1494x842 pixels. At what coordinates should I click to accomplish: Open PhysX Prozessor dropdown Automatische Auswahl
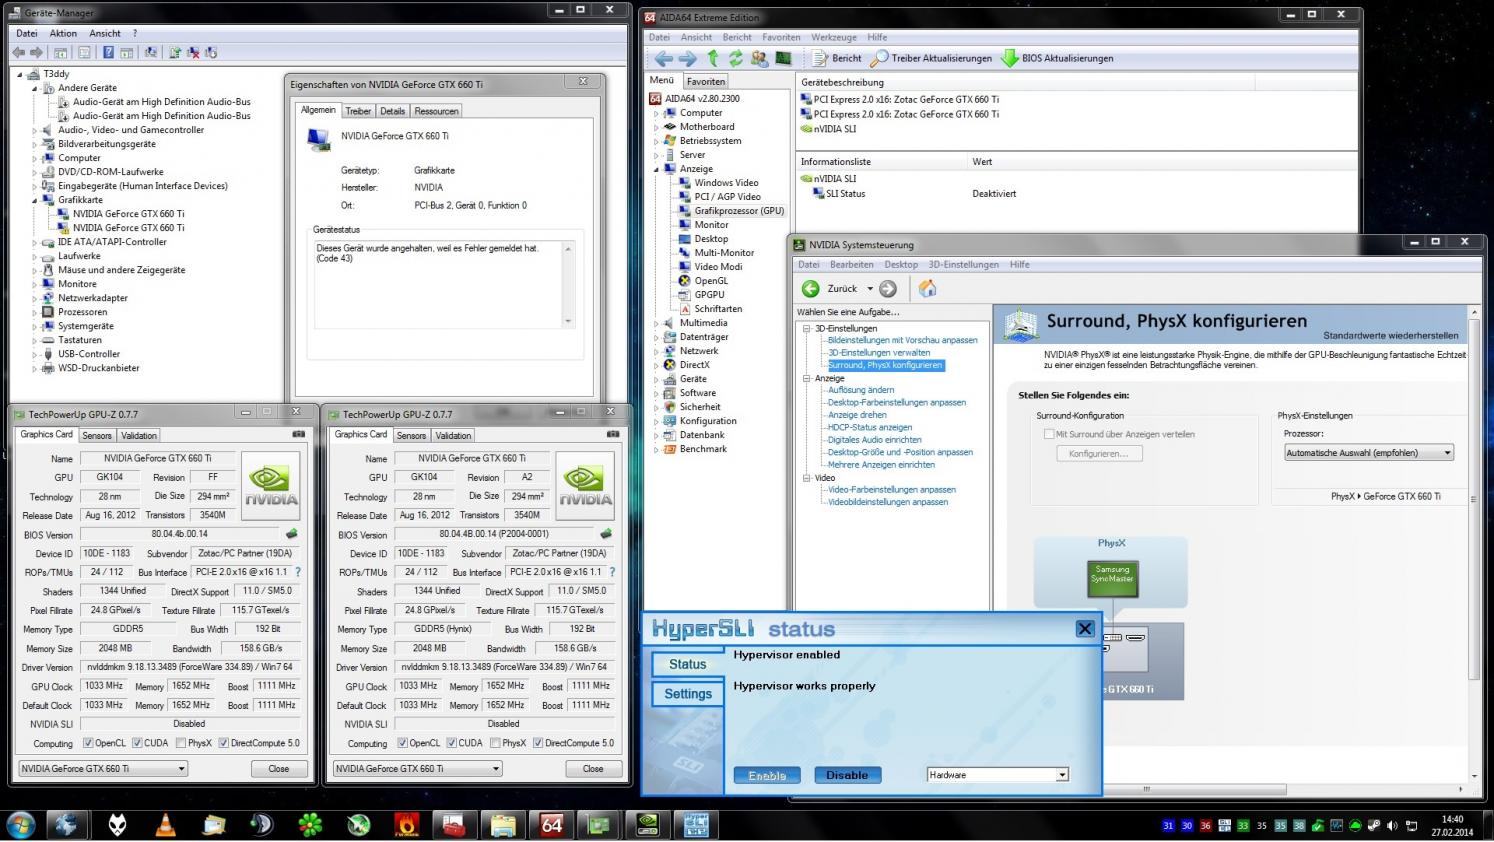pyautogui.click(x=1368, y=453)
